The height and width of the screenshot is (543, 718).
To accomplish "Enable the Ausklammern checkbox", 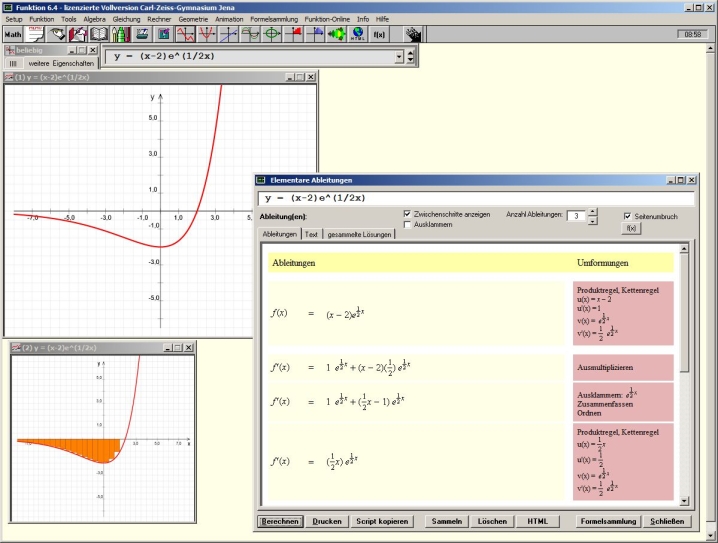I will 407,225.
